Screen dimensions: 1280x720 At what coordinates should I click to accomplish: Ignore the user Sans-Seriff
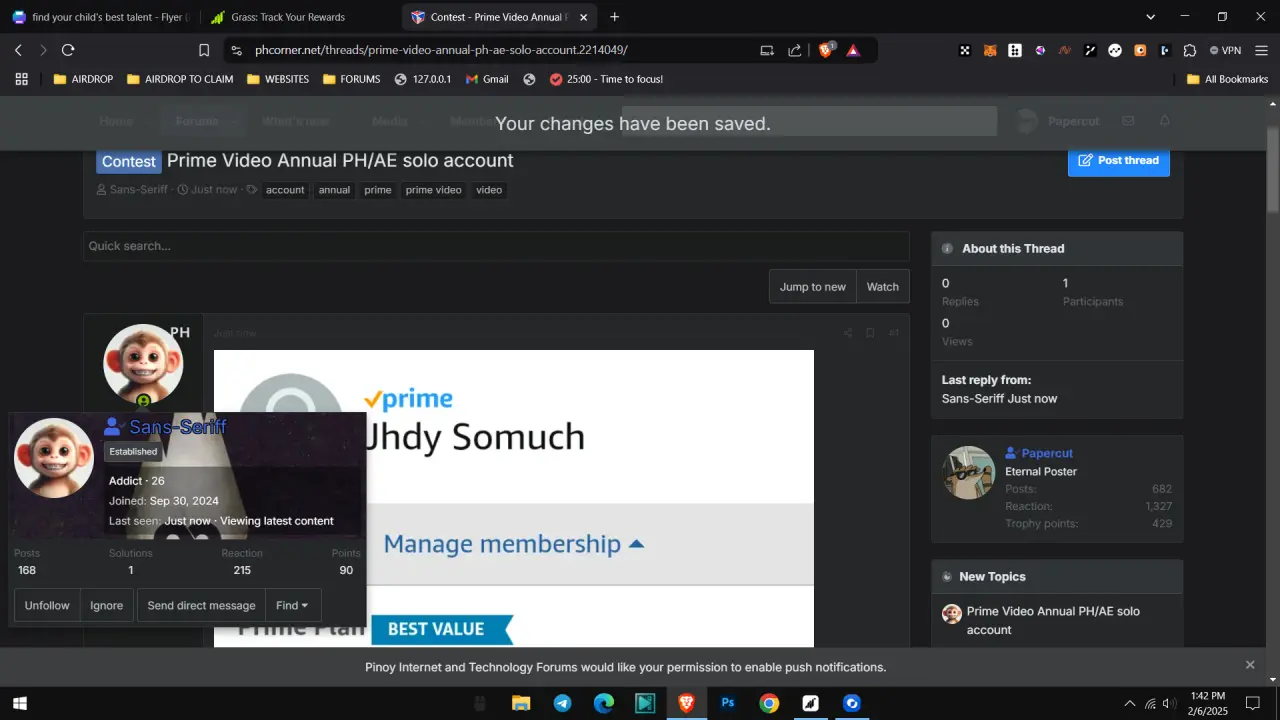[107, 605]
